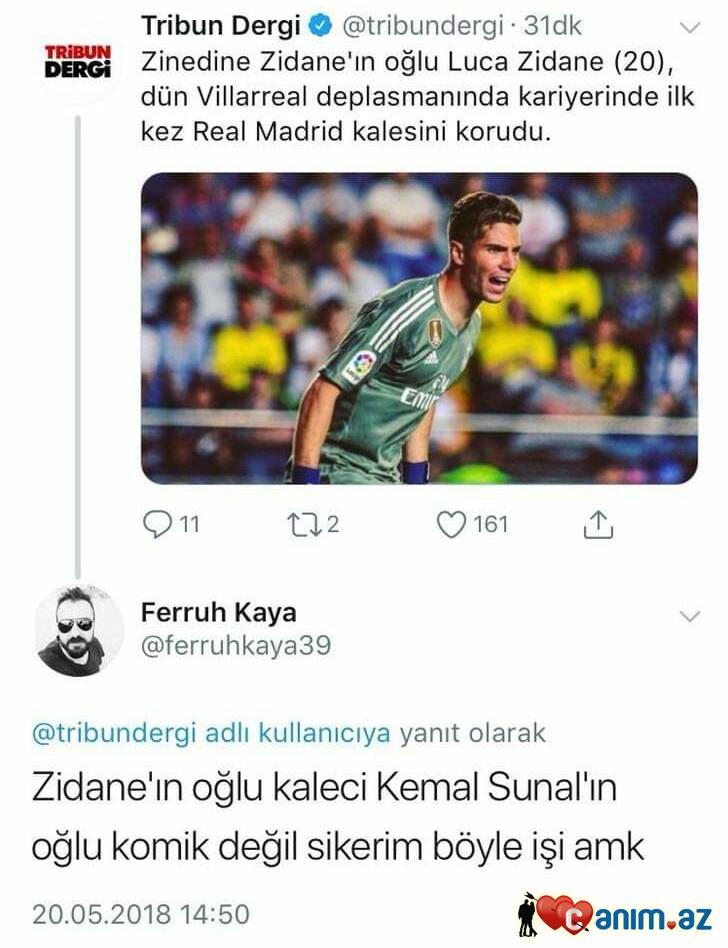Like the tweet with the heart icon
This screenshot has height=948, width=728.
tap(453, 524)
